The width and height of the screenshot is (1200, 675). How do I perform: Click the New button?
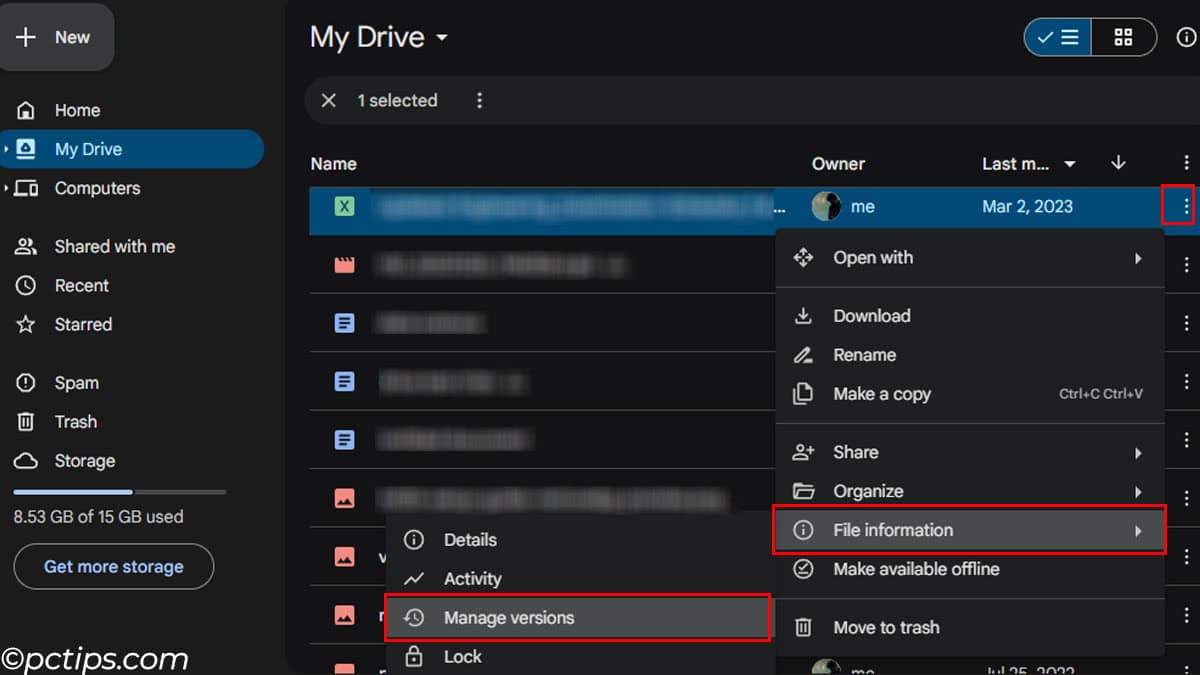[x=55, y=37]
